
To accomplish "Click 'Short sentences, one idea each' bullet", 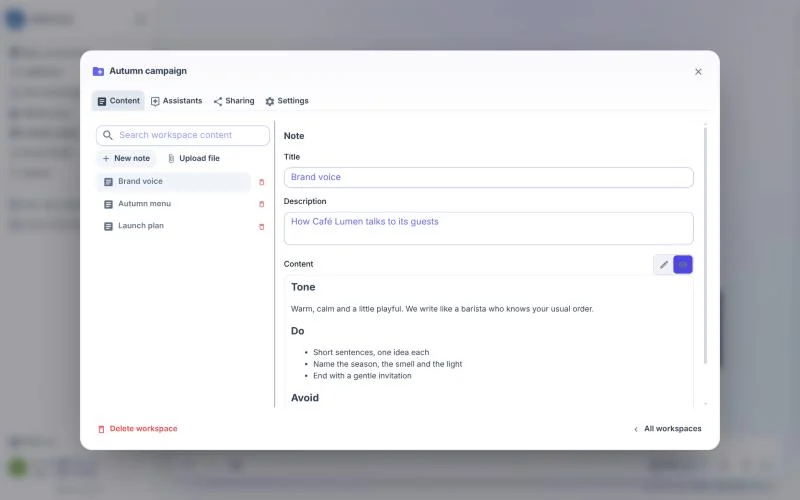I will coord(371,353).
